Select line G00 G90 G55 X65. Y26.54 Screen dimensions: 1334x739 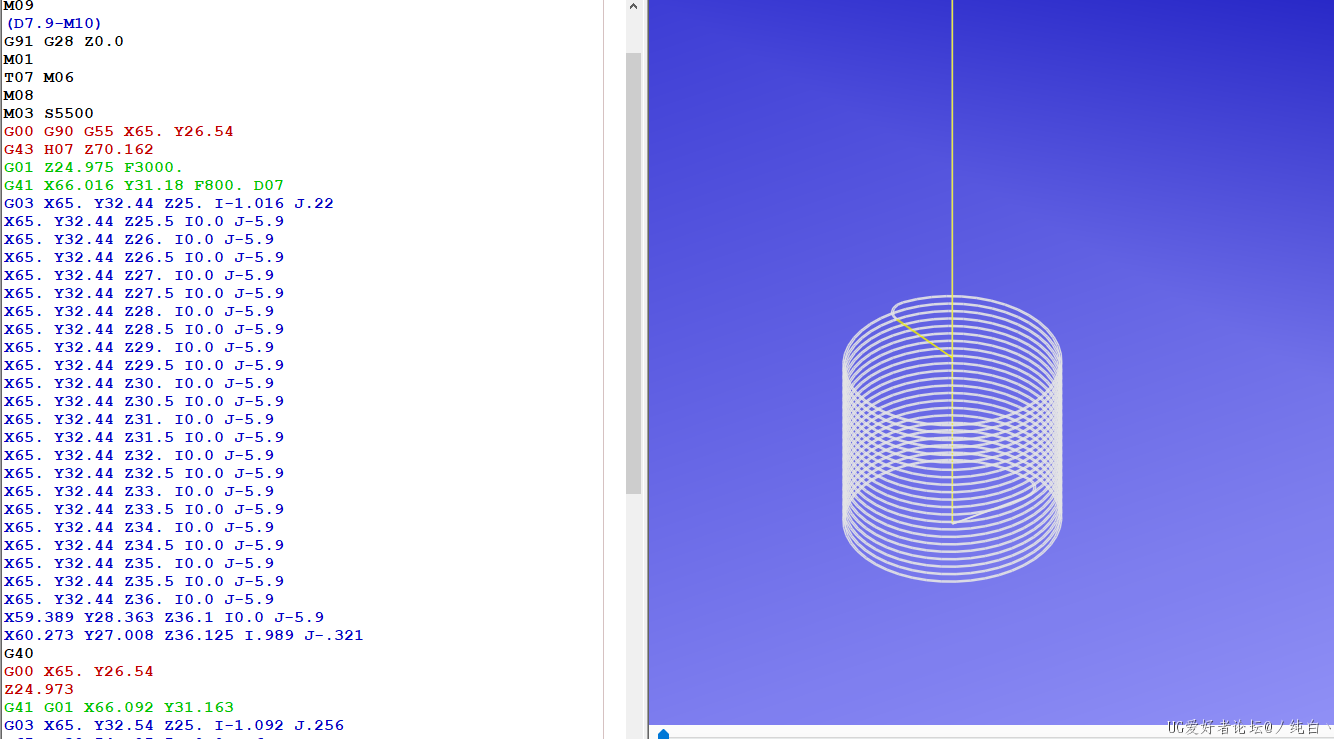pyautogui.click(x=119, y=131)
